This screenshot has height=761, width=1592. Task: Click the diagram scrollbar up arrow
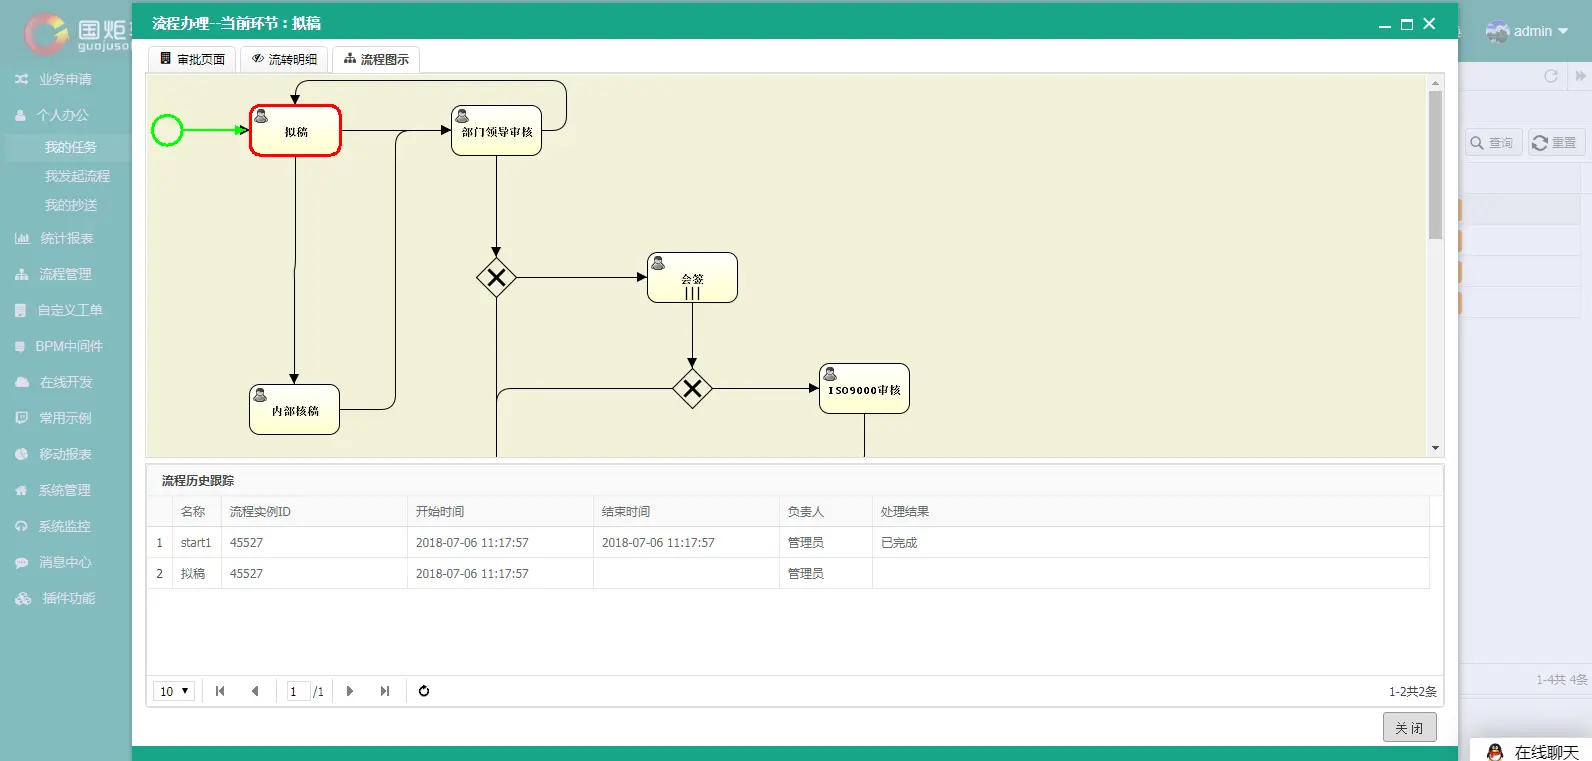(x=1436, y=83)
